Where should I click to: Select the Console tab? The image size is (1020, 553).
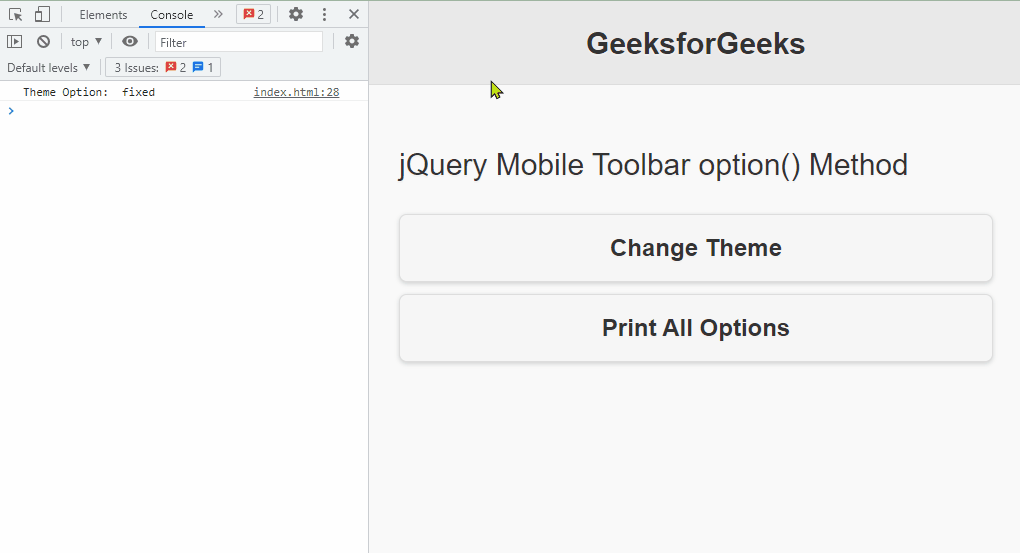coord(172,15)
